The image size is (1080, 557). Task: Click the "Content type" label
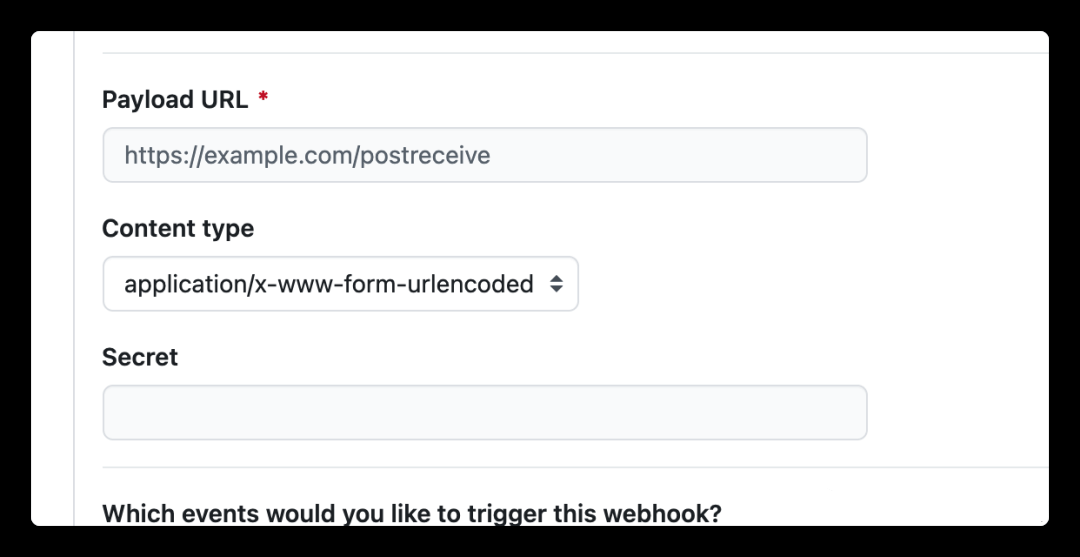[178, 228]
